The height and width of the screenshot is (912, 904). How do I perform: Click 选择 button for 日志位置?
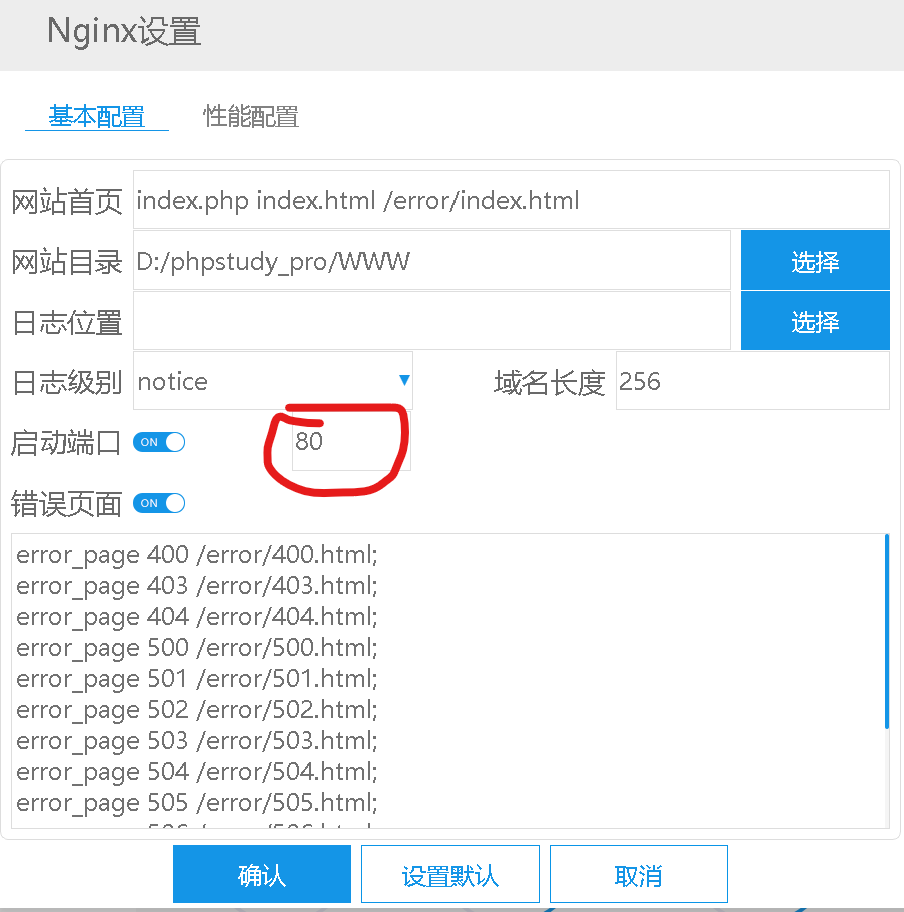click(815, 321)
